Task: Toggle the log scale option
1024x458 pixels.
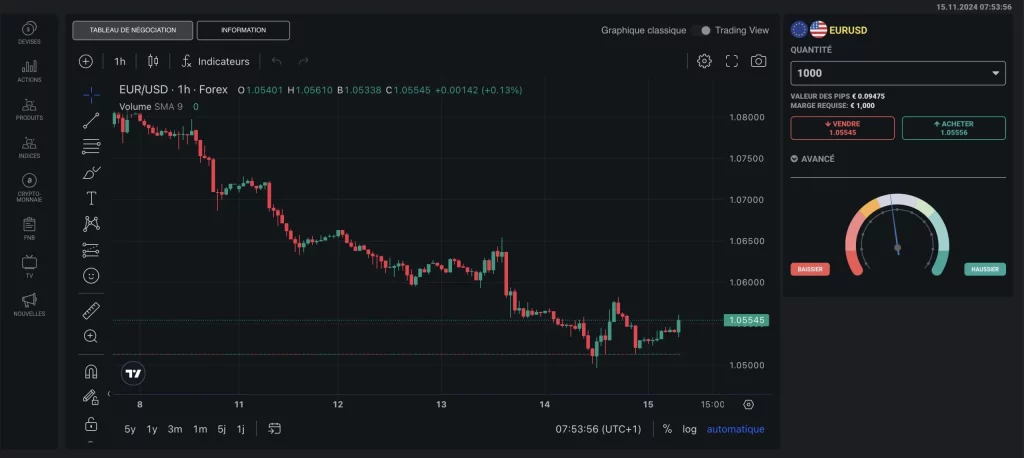Action: tap(690, 429)
